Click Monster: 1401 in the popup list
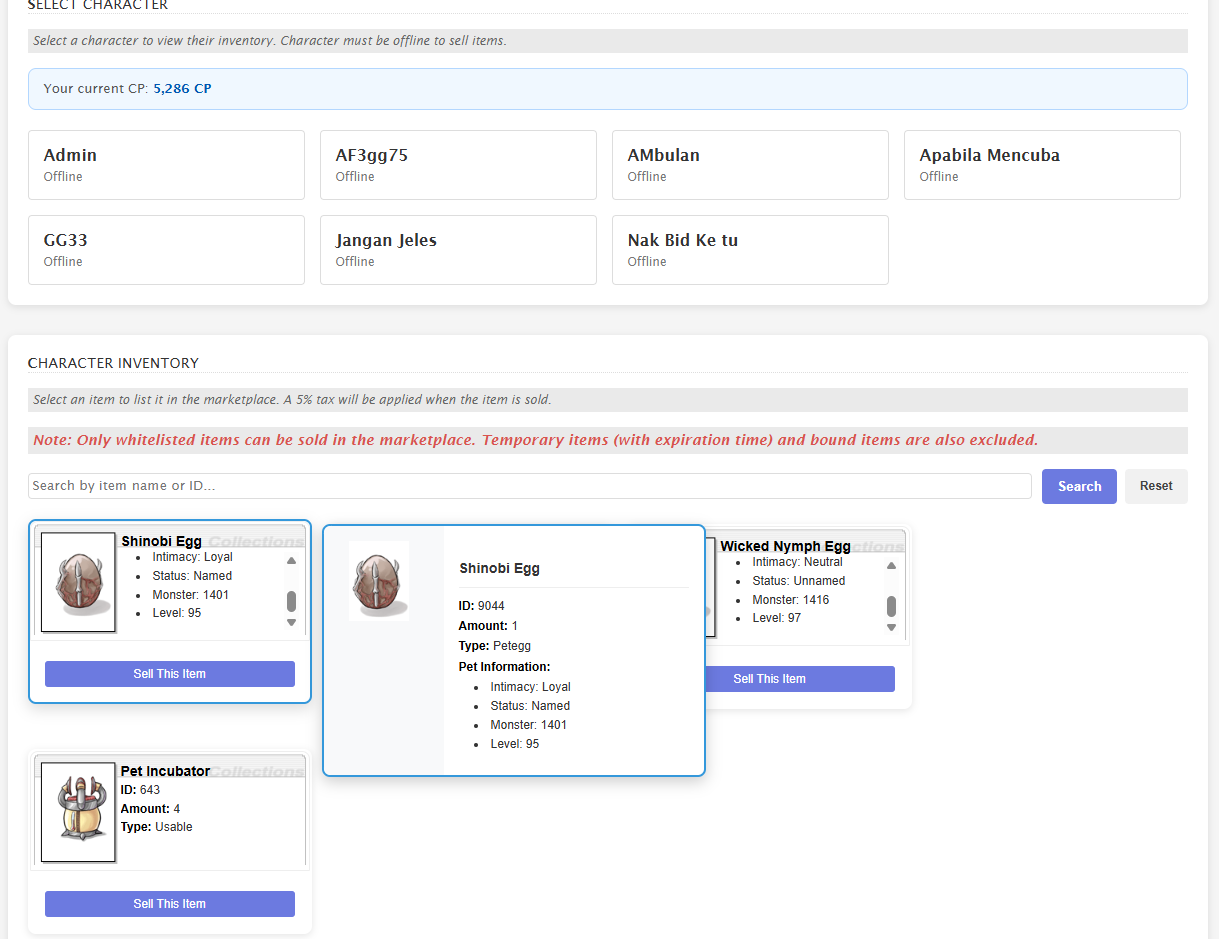Screen dimensions: 1219x939 point(528,725)
